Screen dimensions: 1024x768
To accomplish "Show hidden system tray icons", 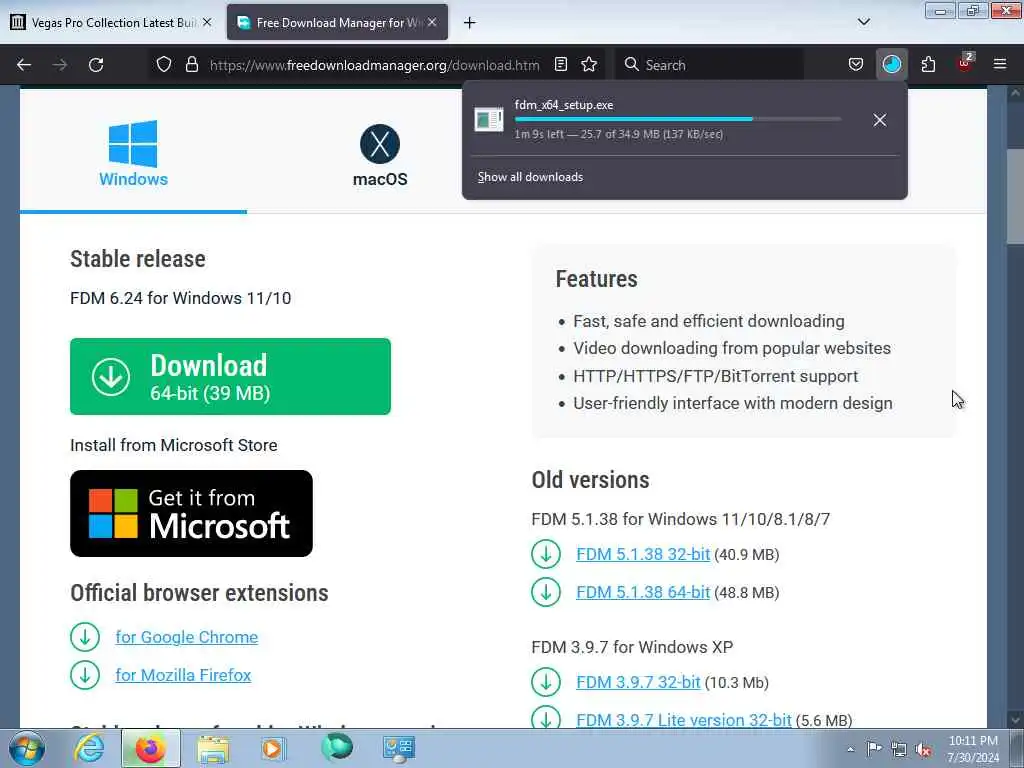I will (x=850, y=749).
